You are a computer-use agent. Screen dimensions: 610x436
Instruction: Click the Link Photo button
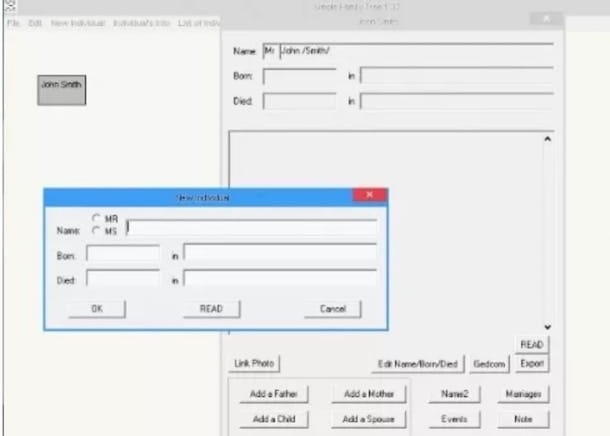(x=256, y=363)
